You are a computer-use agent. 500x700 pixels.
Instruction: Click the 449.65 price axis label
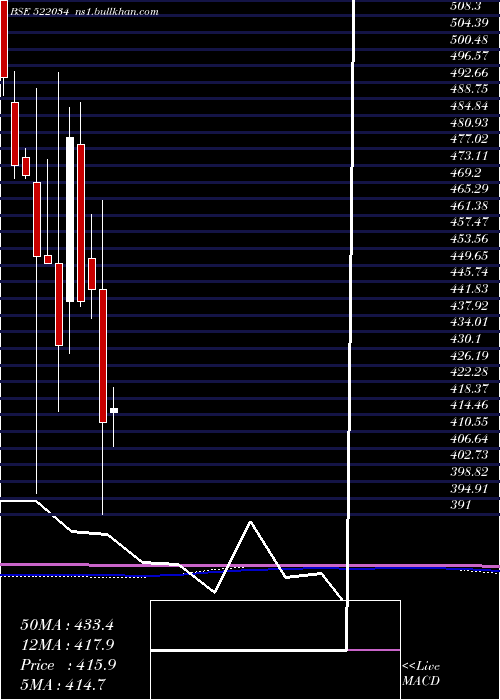469,255
